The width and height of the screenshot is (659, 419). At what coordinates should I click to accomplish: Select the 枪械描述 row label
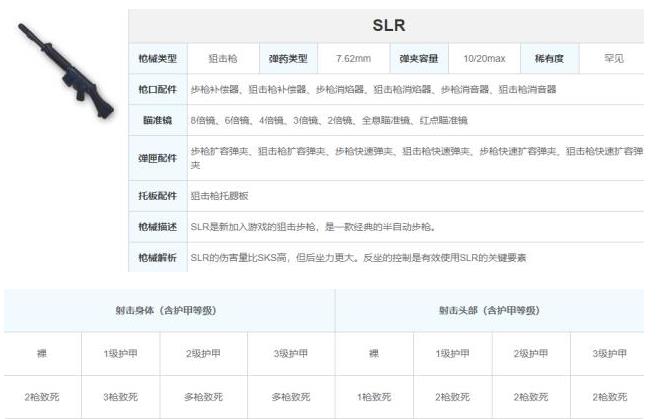click(x=157, y=227)
